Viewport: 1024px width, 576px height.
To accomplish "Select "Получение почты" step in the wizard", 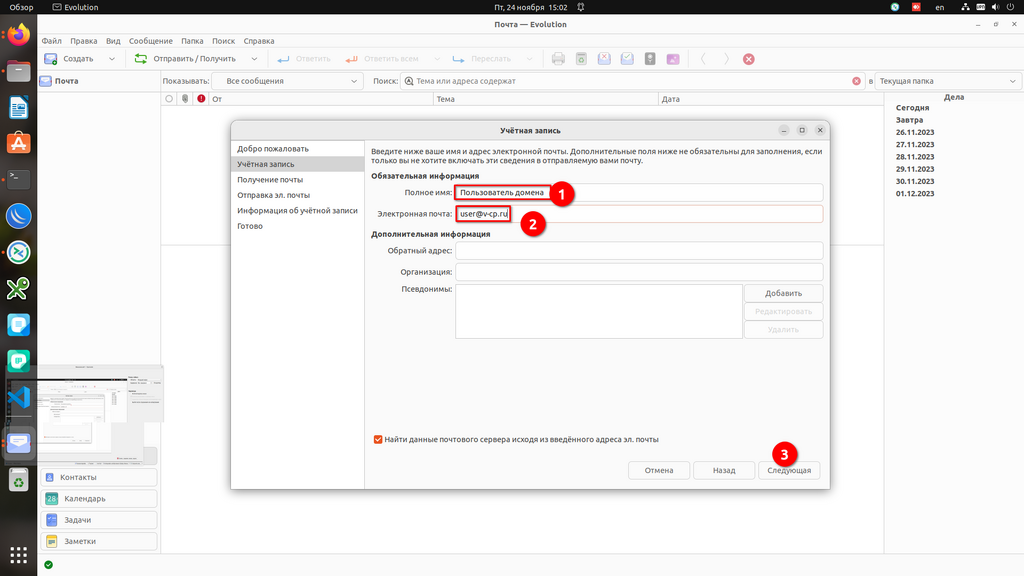I will [270, 180].
